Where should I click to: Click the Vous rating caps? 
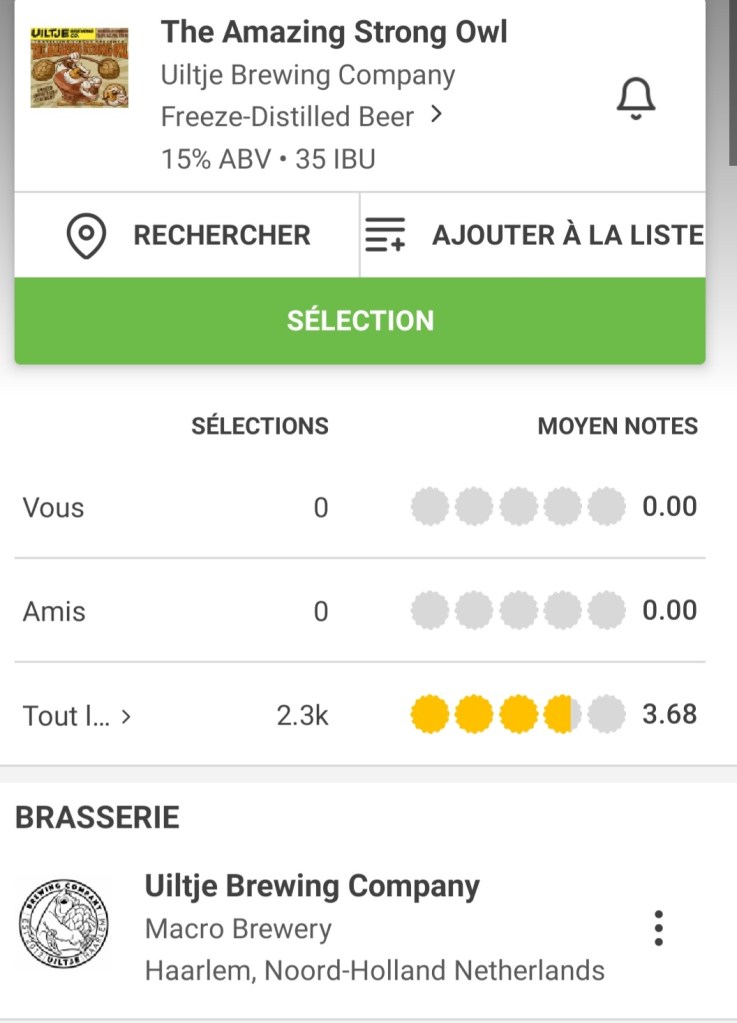(518, 507)
